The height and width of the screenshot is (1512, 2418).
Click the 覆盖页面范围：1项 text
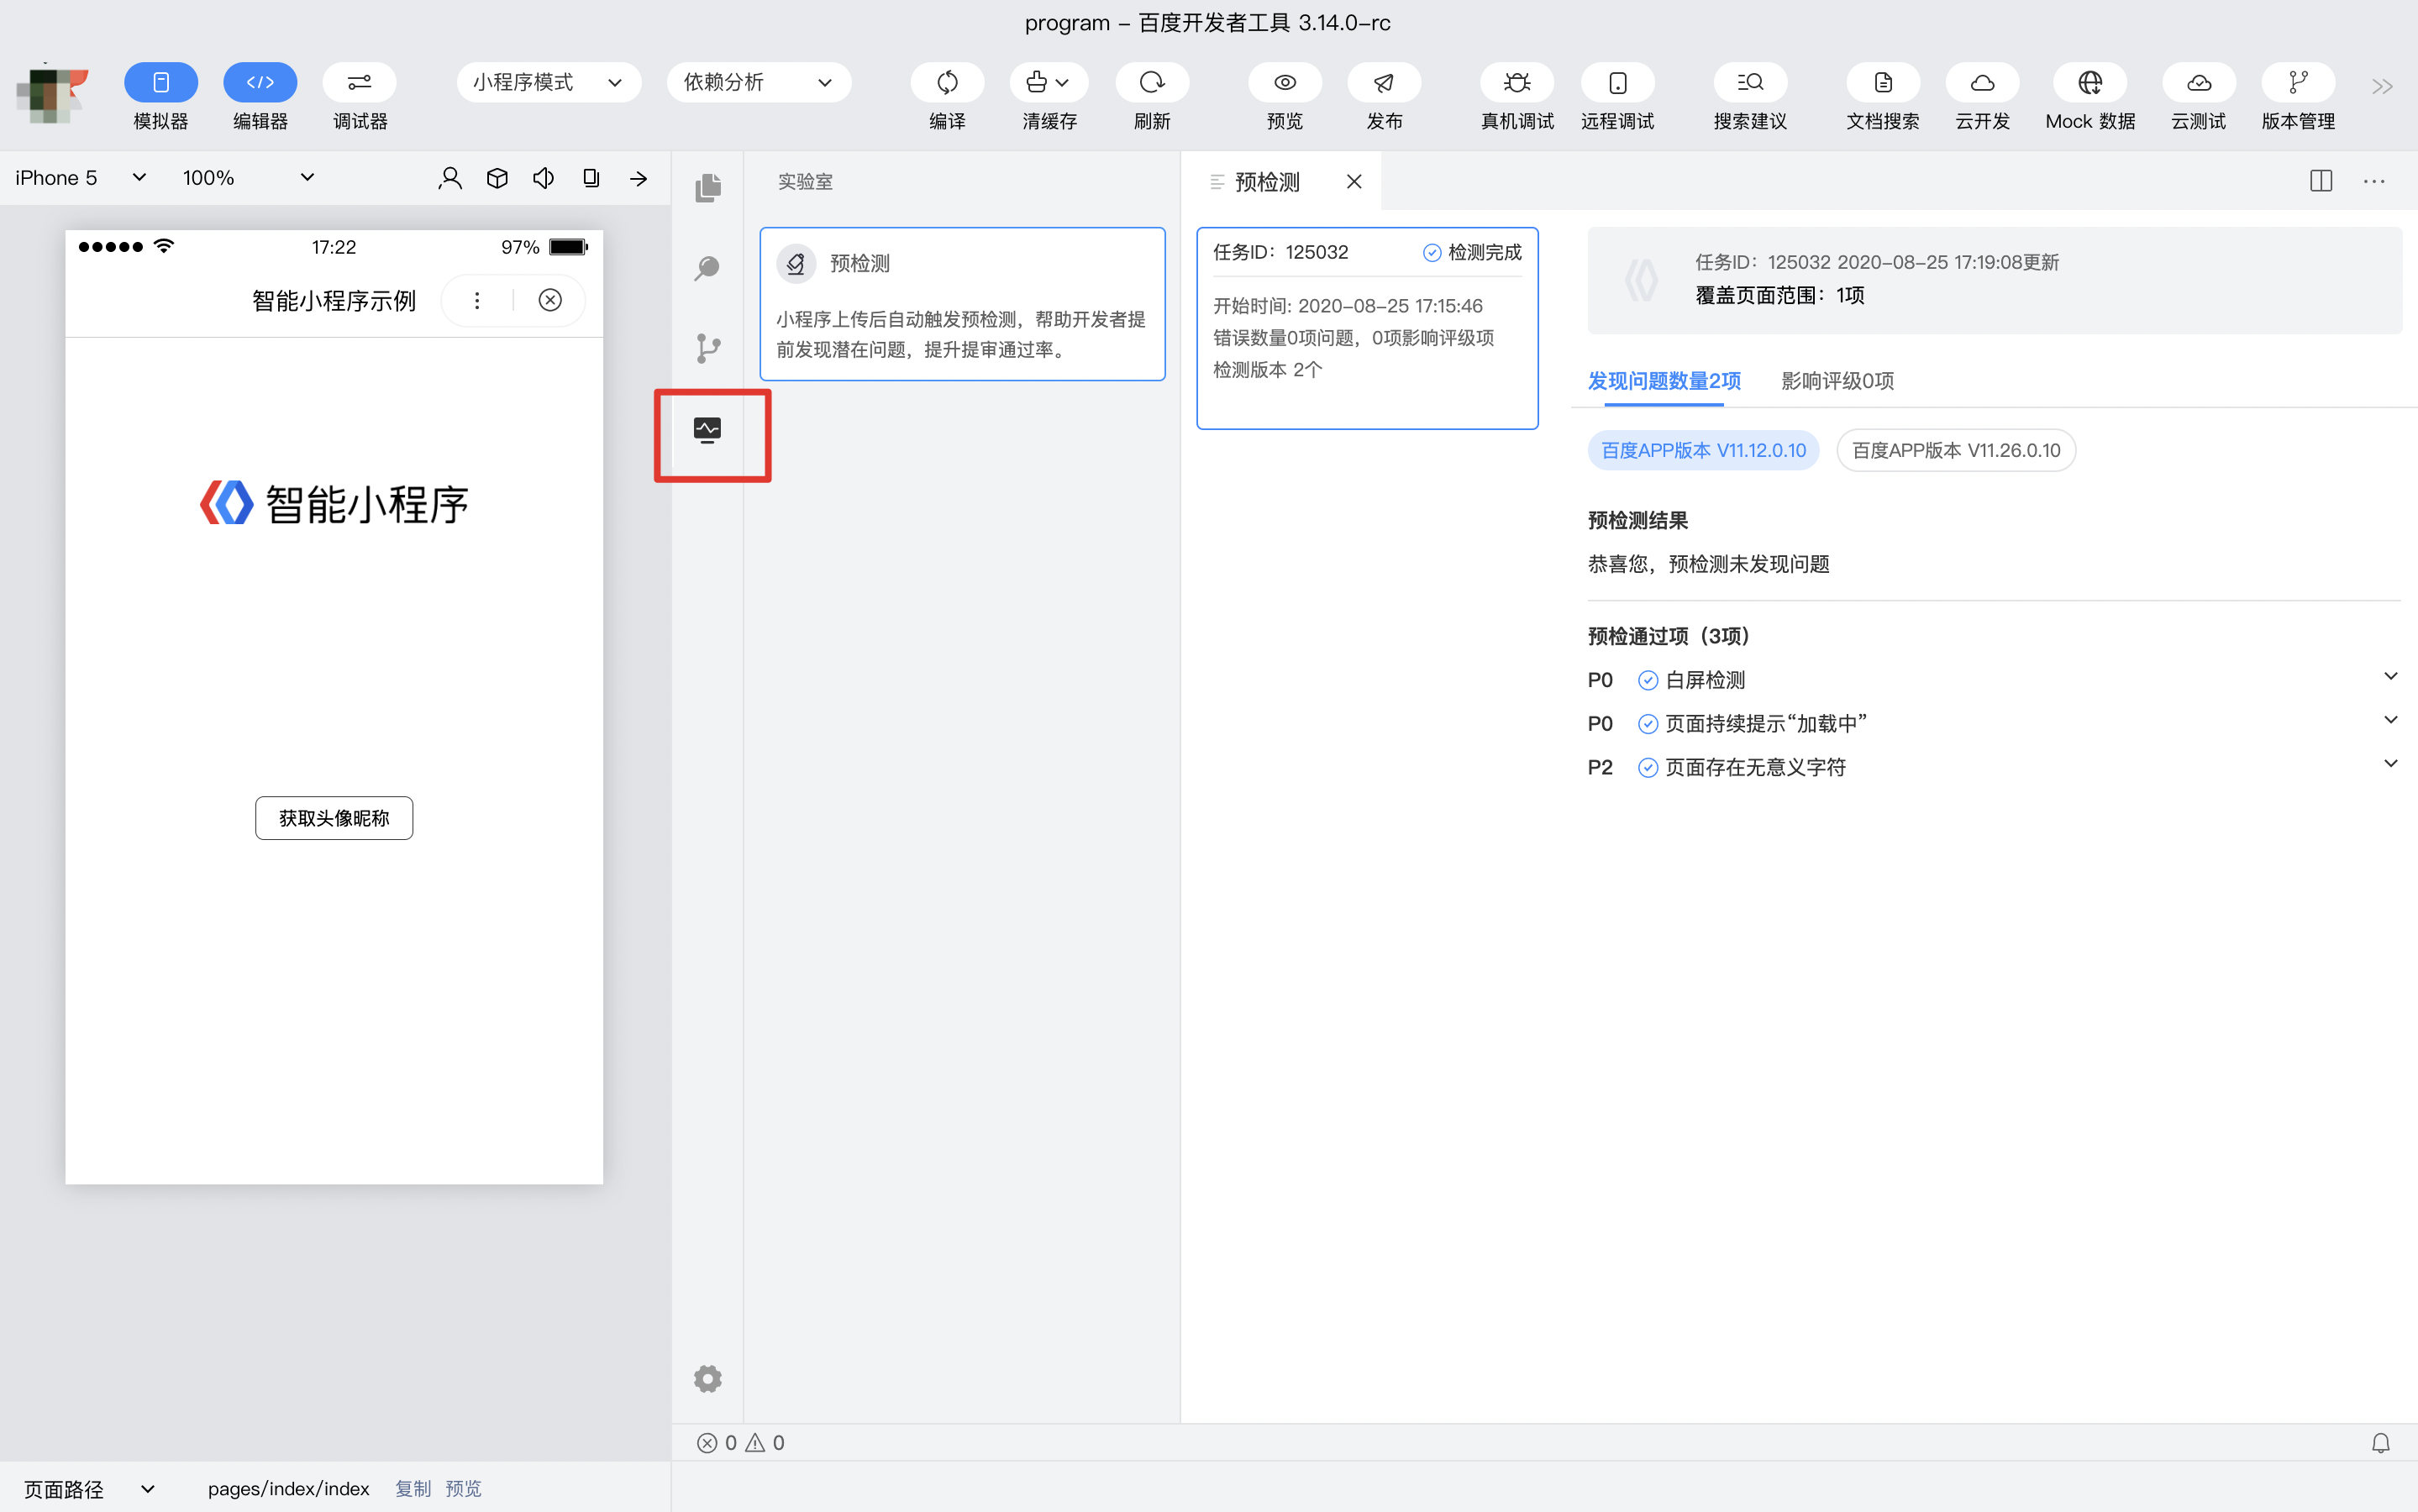coord(1780,295)
